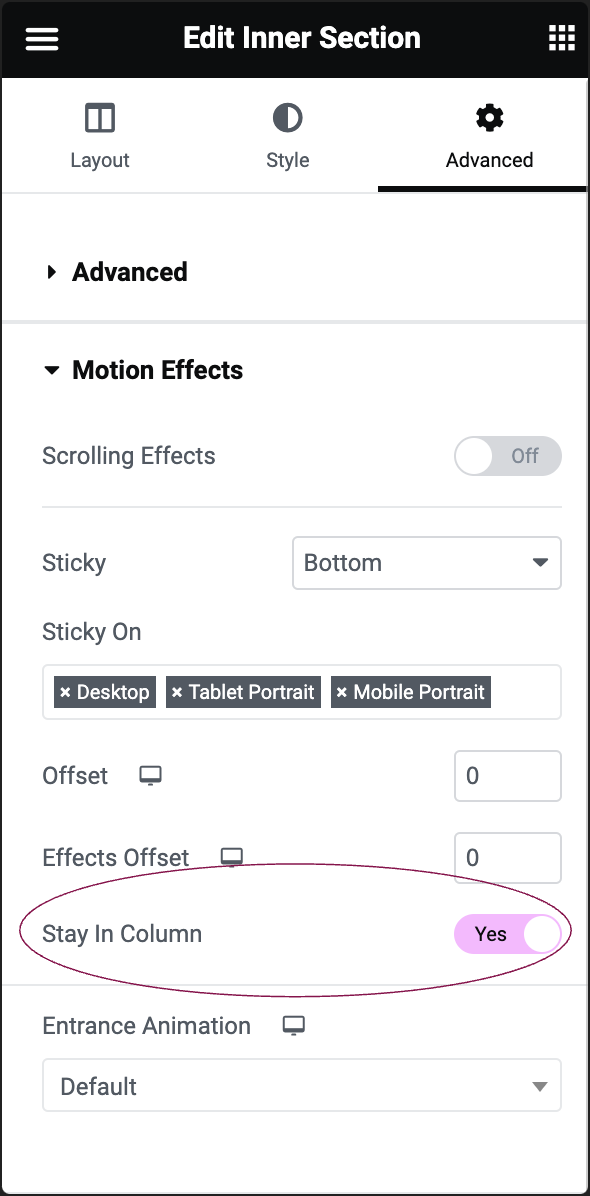
Task: Open the Entrance Animation dropdown
Action: [x=302, y=1085]
